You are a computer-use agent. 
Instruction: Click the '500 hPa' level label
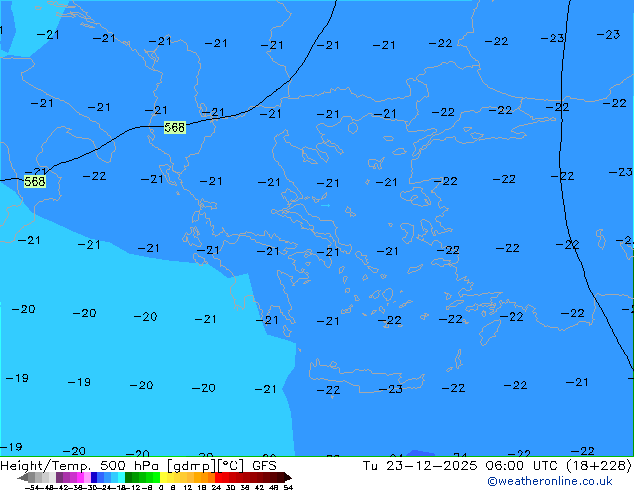coord(129,466)
